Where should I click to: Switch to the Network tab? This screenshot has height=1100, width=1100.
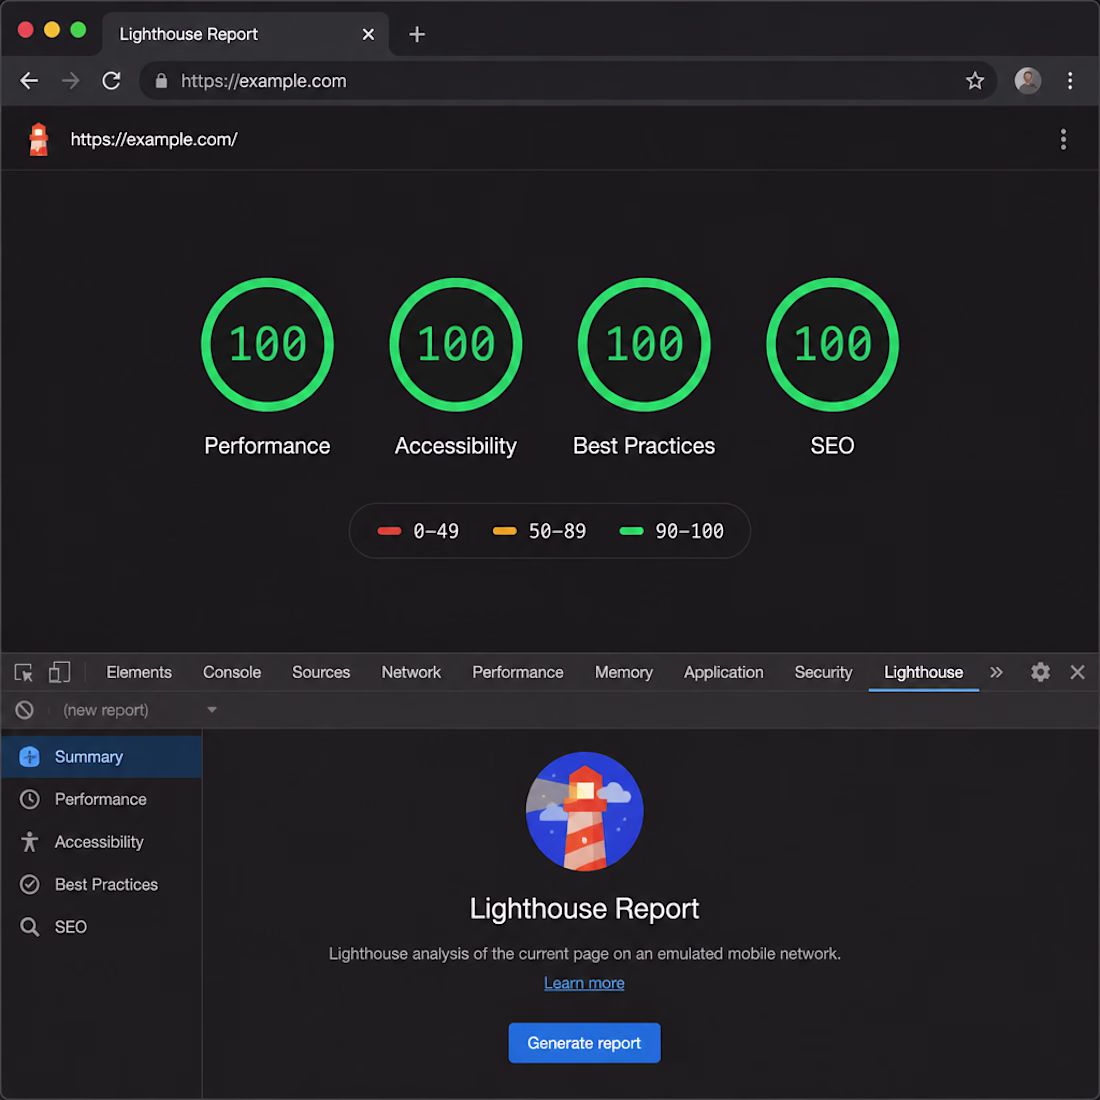pos(411,672)
